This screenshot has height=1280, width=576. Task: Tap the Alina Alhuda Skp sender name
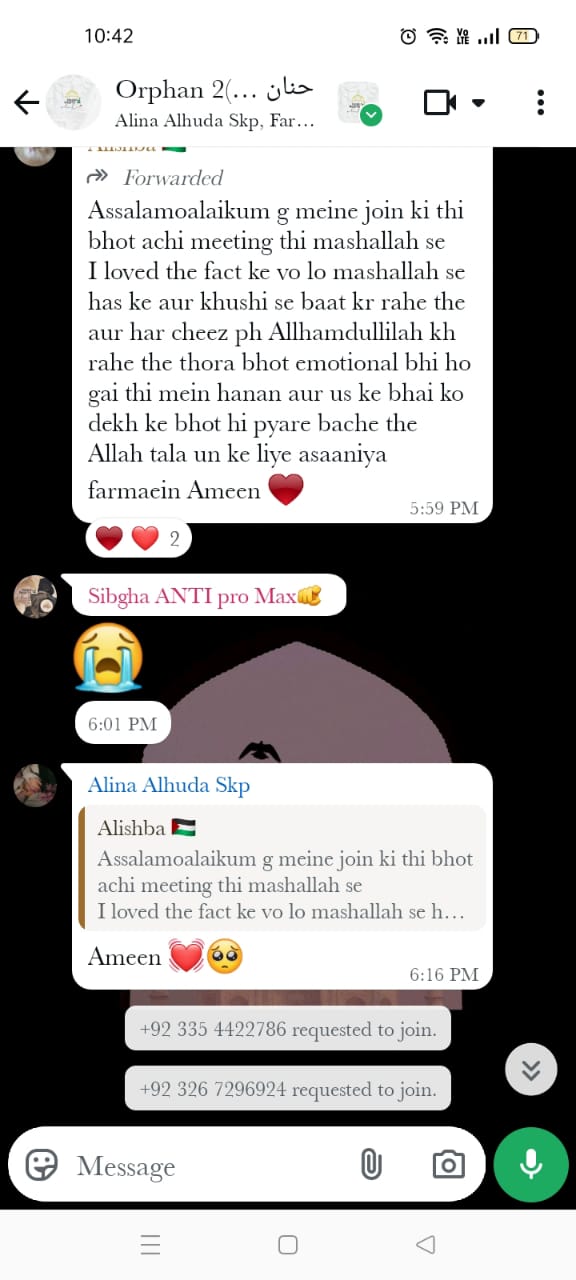(169, 785)
